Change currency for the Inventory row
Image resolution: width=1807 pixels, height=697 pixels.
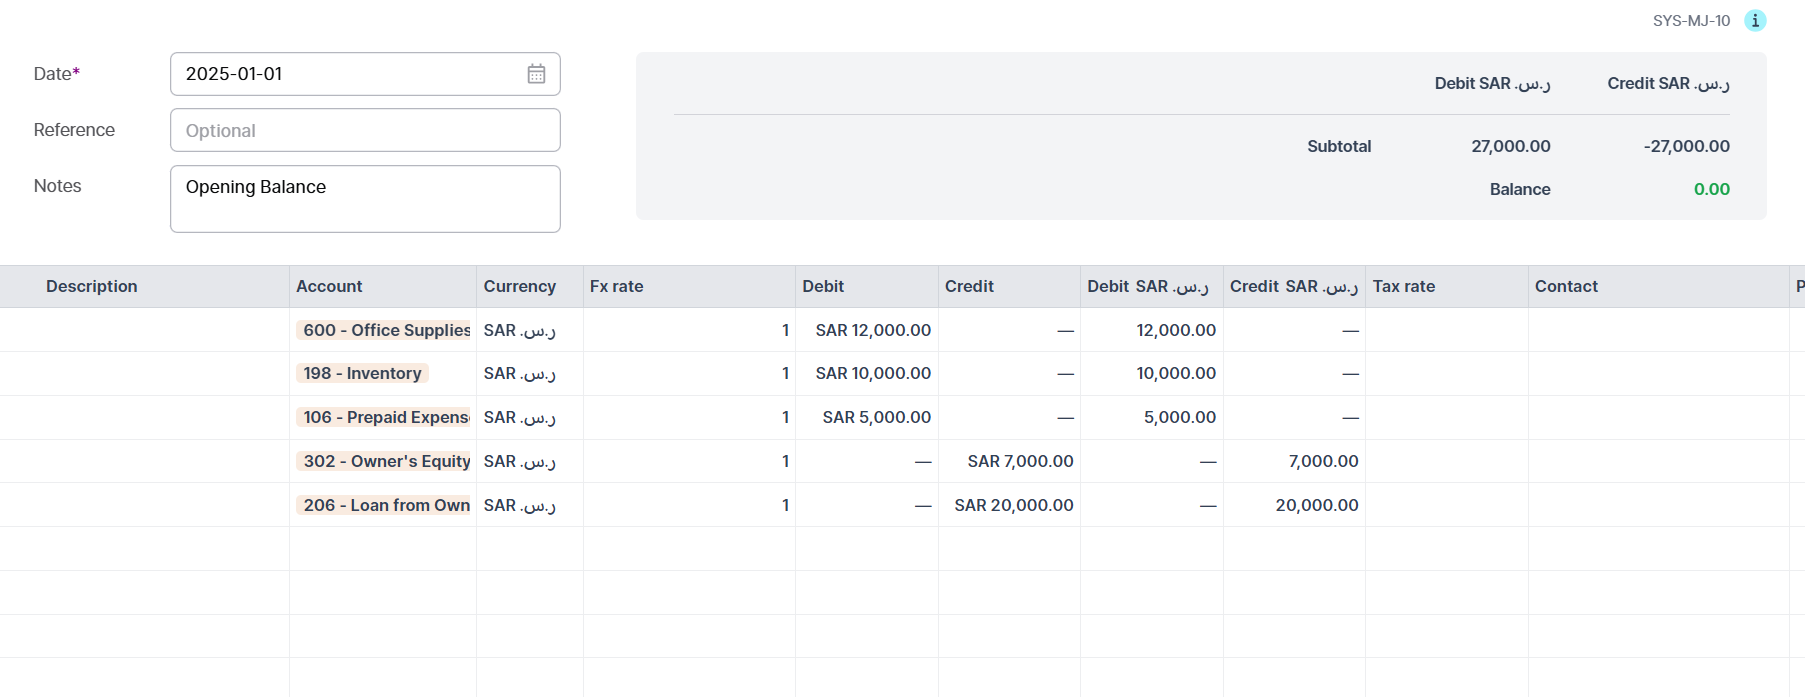529,373
